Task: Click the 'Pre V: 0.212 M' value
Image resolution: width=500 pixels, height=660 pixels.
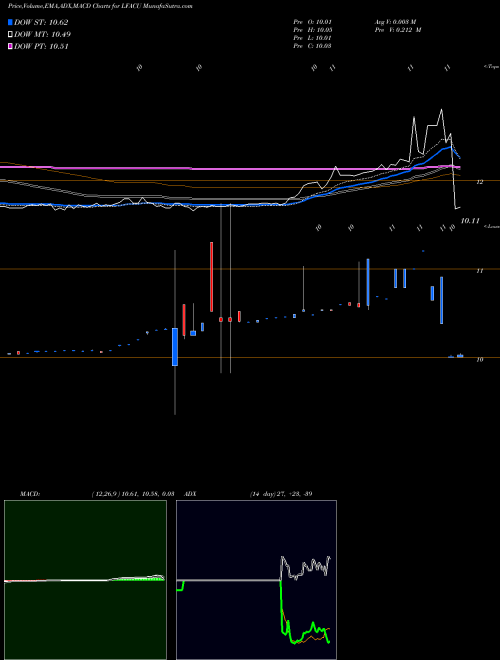Action: [398, 30]
